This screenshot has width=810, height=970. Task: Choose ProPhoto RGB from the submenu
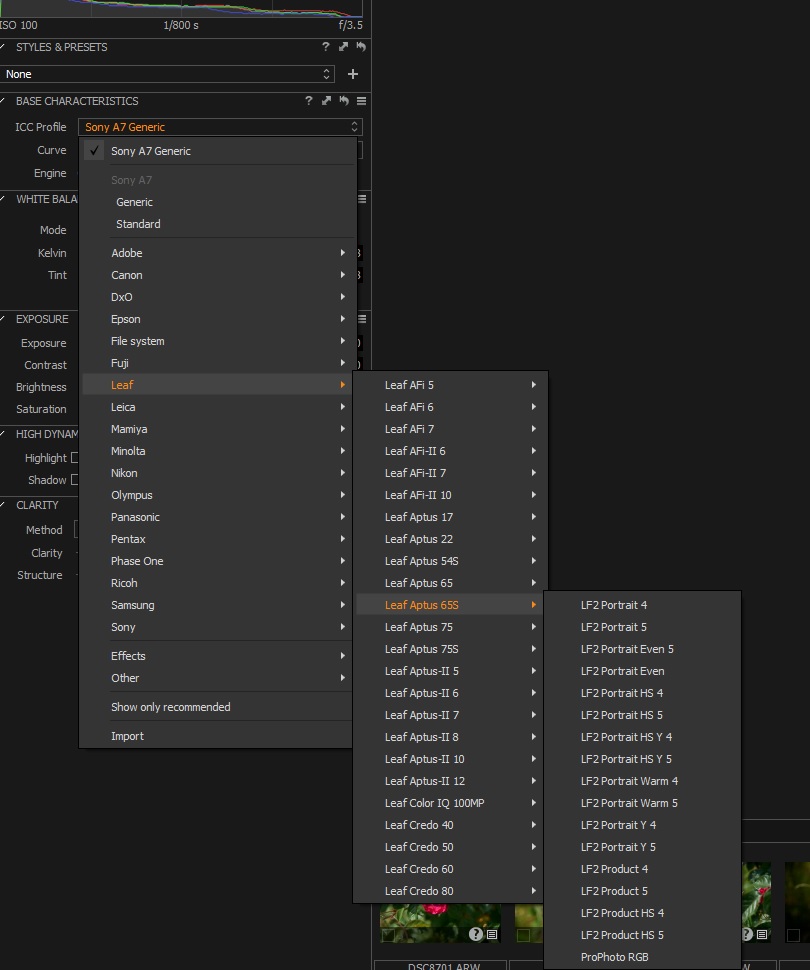(x=614, y=957)
